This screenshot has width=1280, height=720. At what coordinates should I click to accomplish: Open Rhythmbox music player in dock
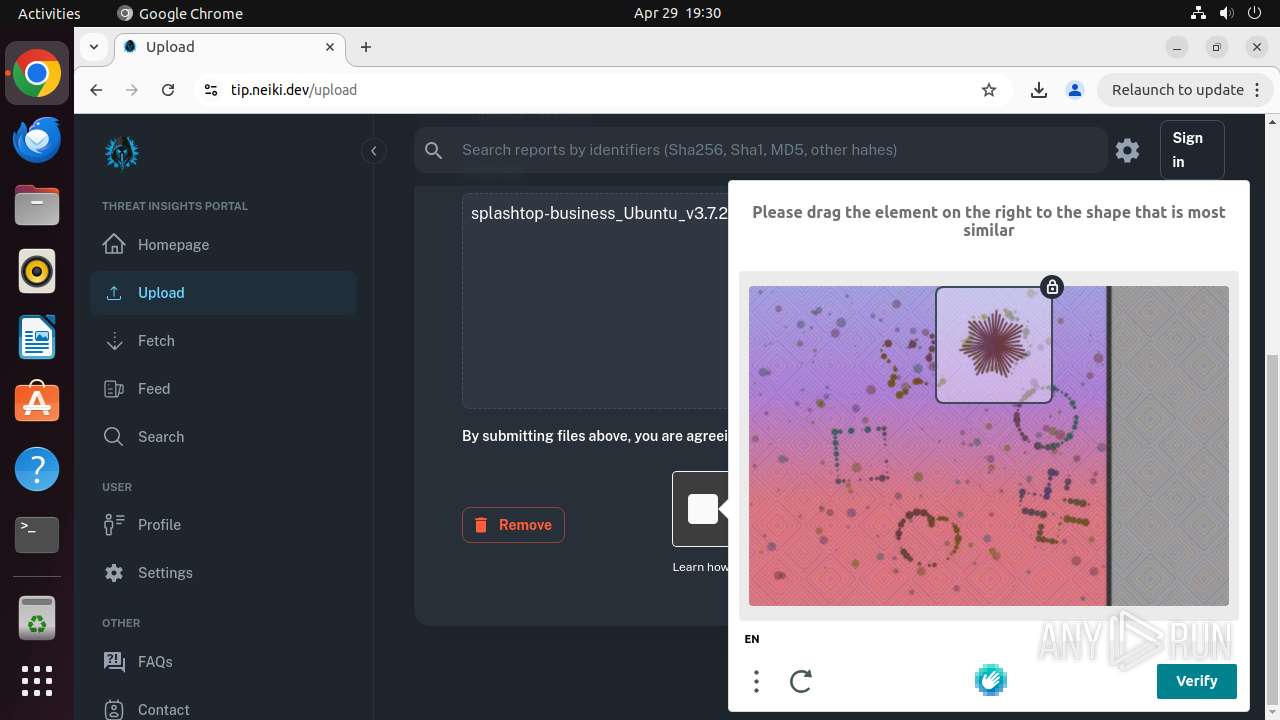37,271
